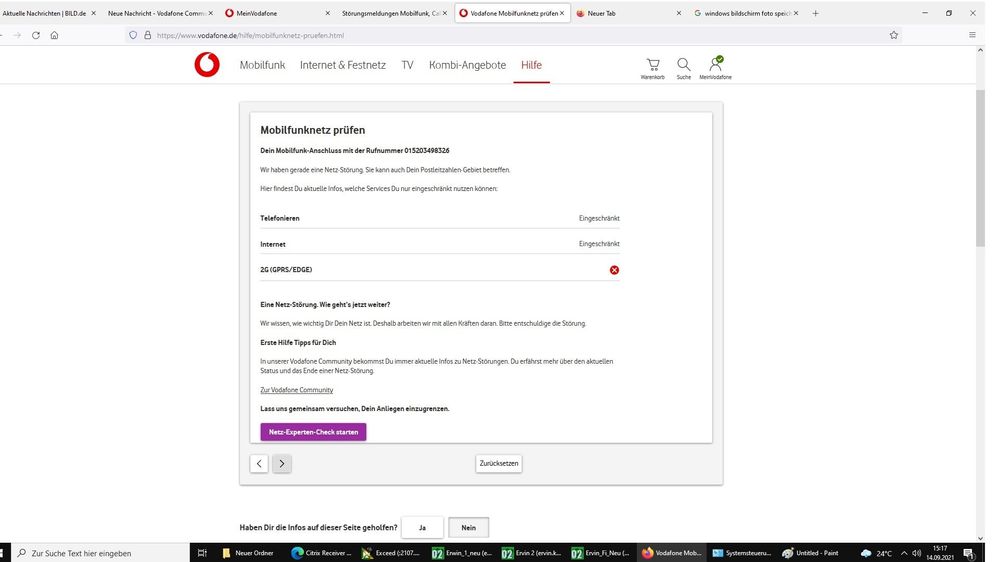Click the Telefonieren row label
Screen dimensions: 999x562
(x=280, y=218)
